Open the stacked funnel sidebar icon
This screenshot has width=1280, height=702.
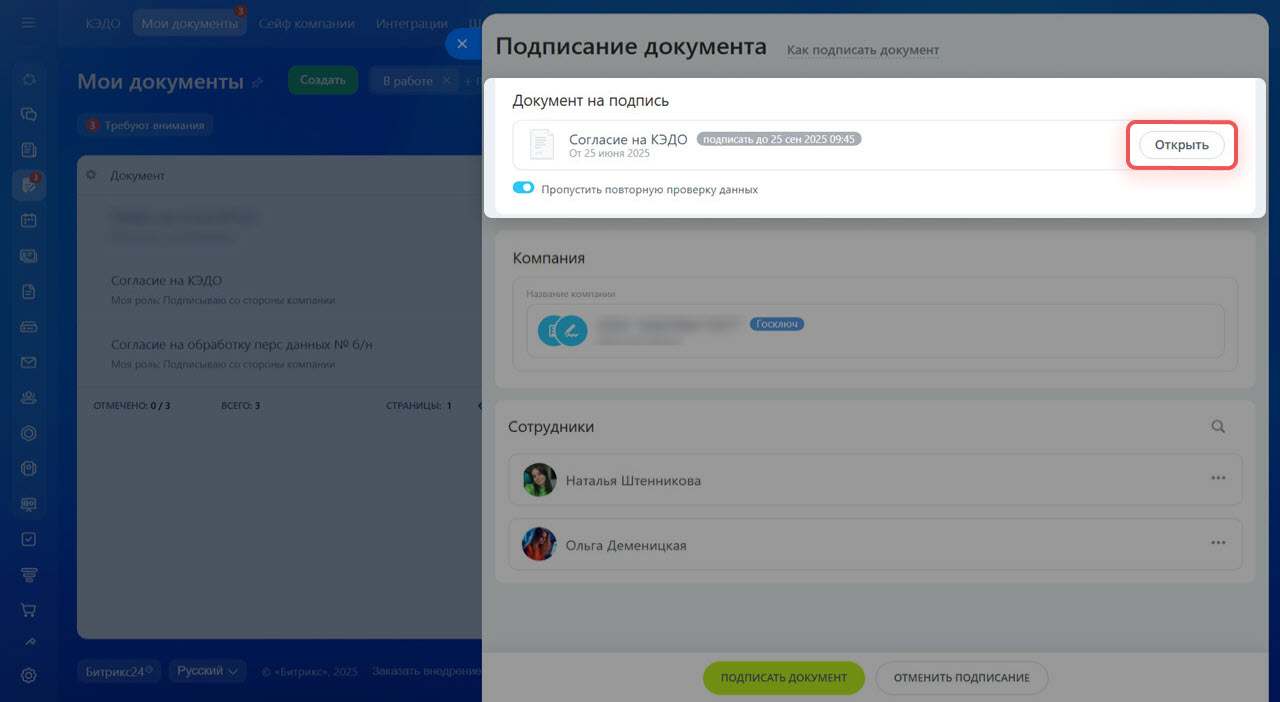click(29, 574)
